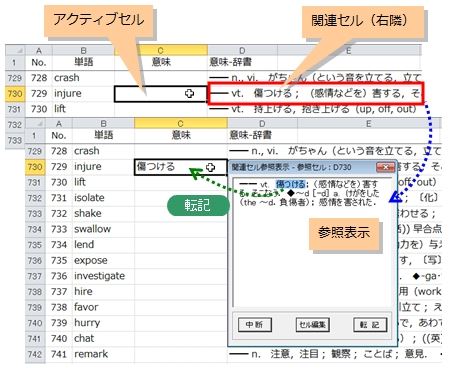Click inside the dialog's reference text box

point(312,243)
